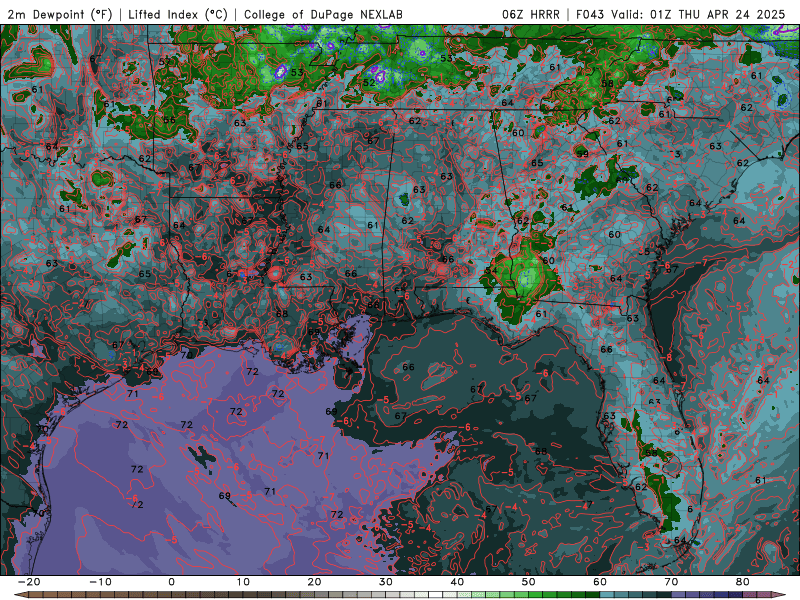Click the "2m Dewpoint (°F)" title text
Viewport: 800px width, 600px height.
pyautogui.click(x=60, y=14)
